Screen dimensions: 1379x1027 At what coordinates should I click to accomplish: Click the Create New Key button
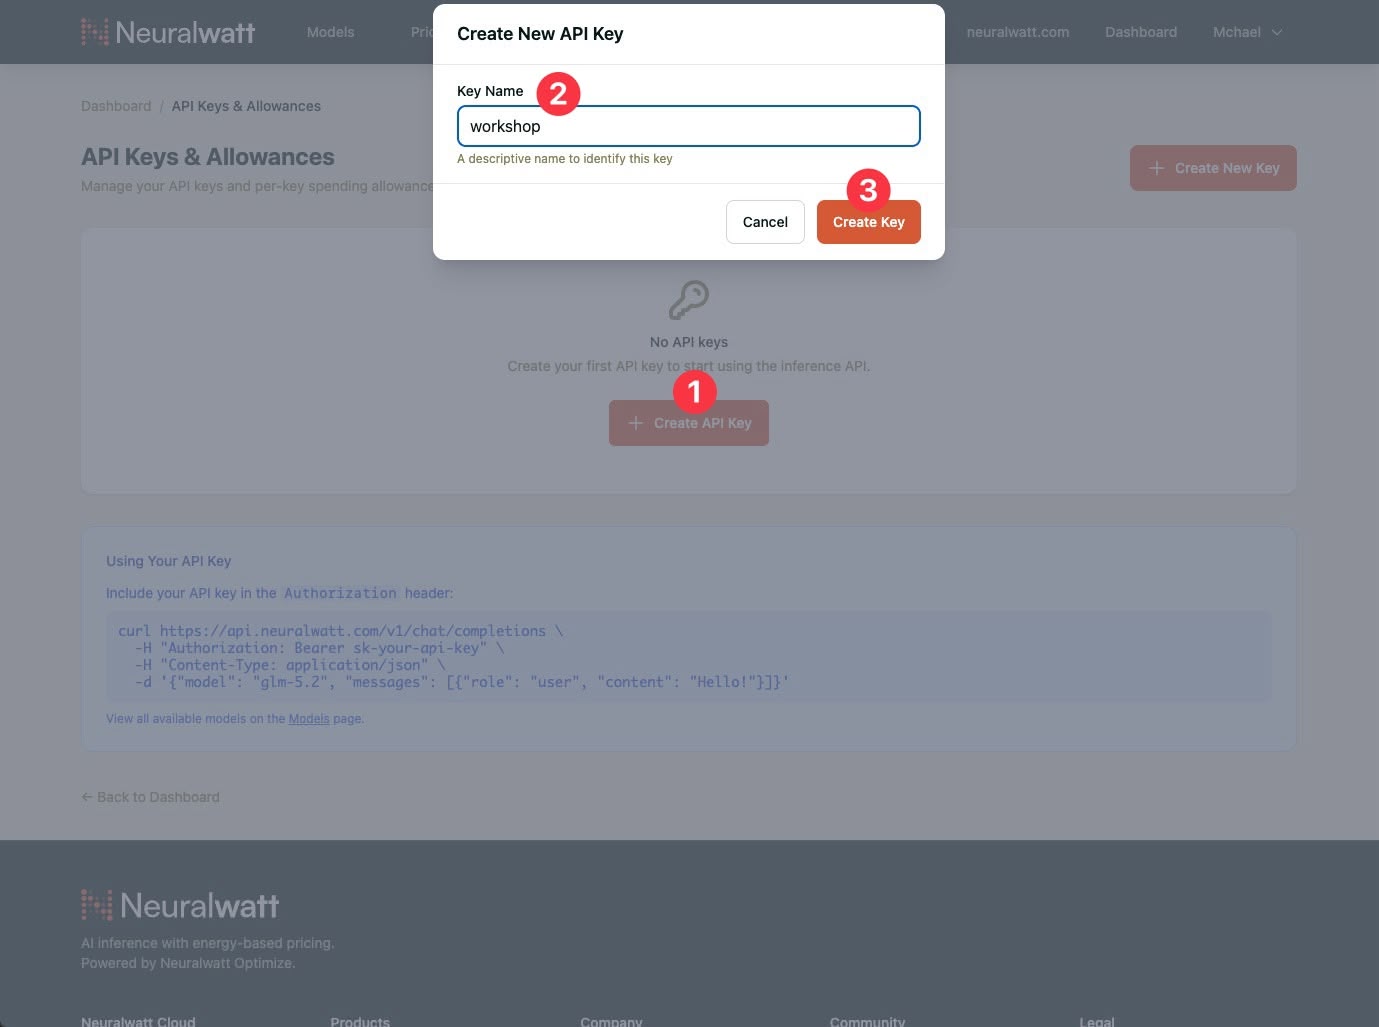tap(1213, 168)
